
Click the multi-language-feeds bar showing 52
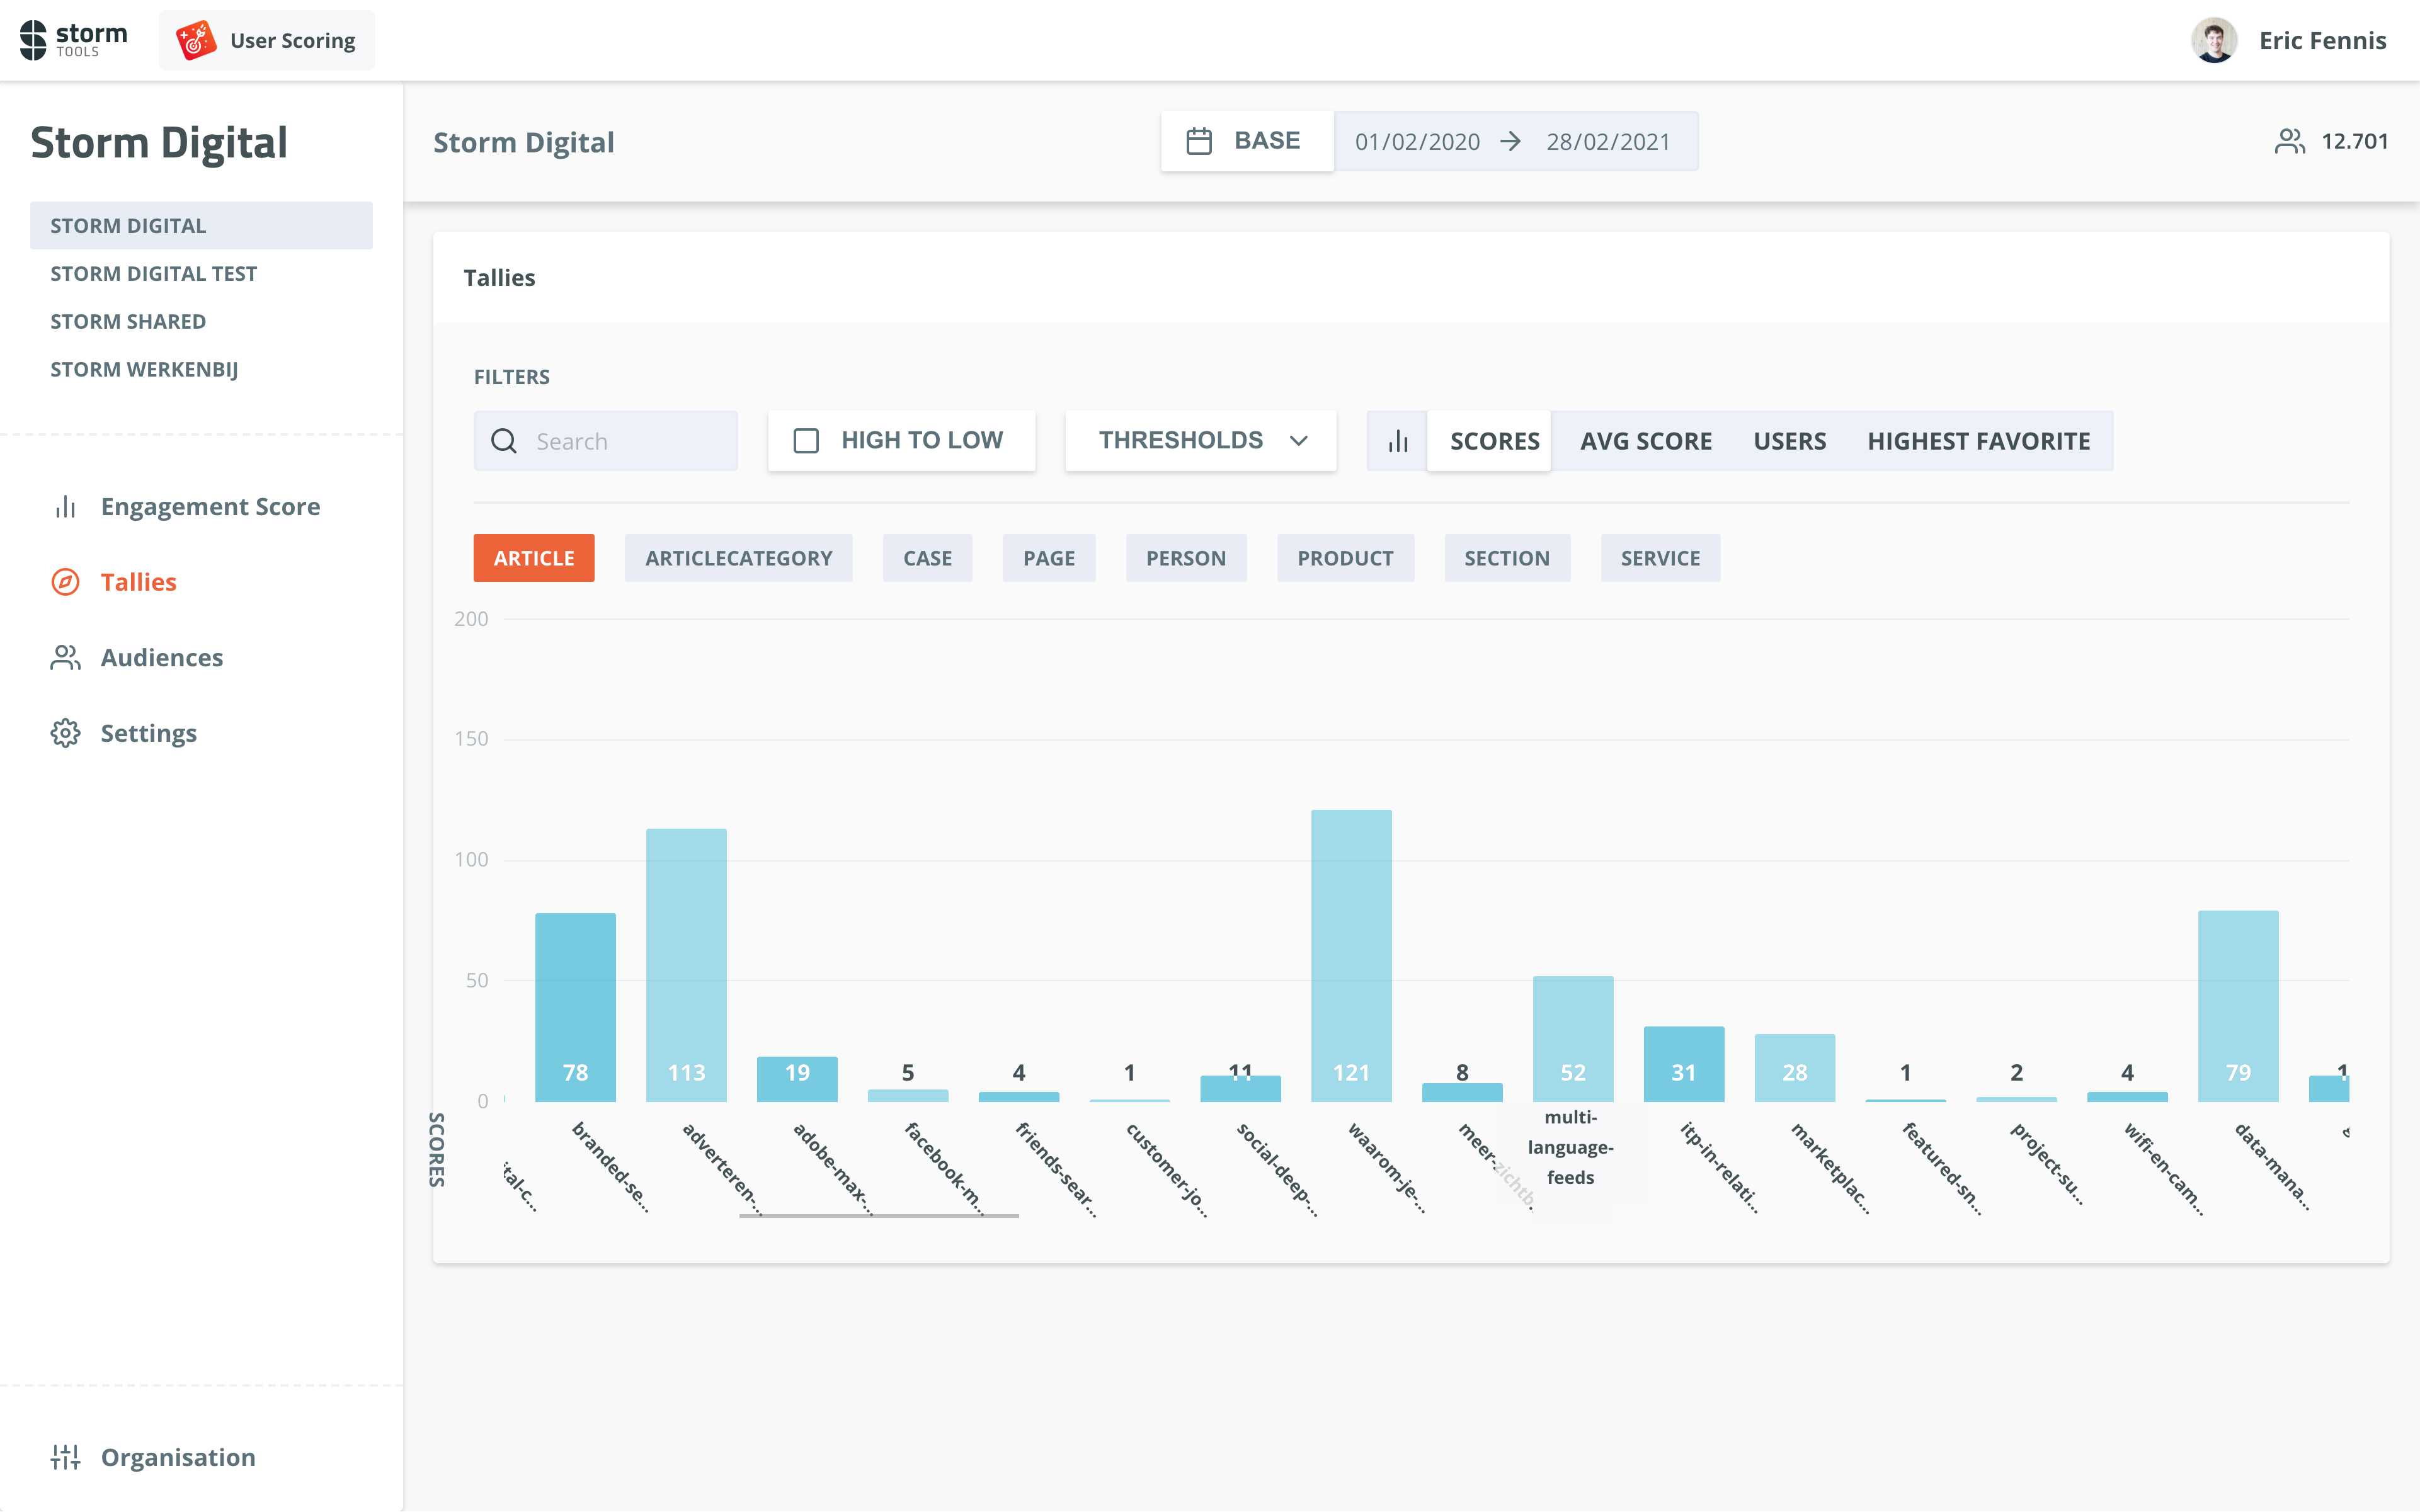pos(1573,1039)
